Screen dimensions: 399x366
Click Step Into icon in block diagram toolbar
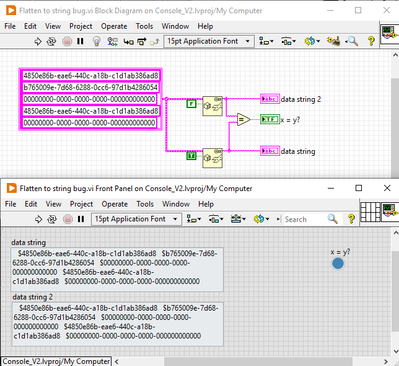[x=129, y=41]
